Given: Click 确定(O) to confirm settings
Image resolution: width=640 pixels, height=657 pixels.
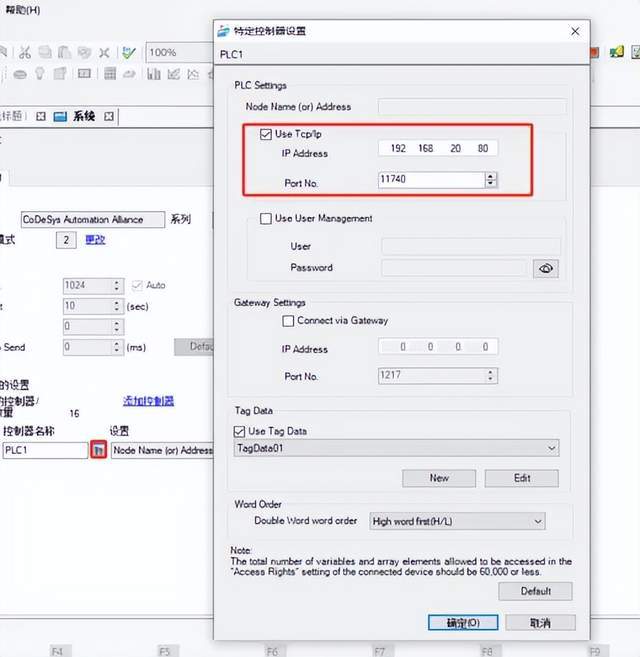Looking at the screenshot, I should coord(462,622).
